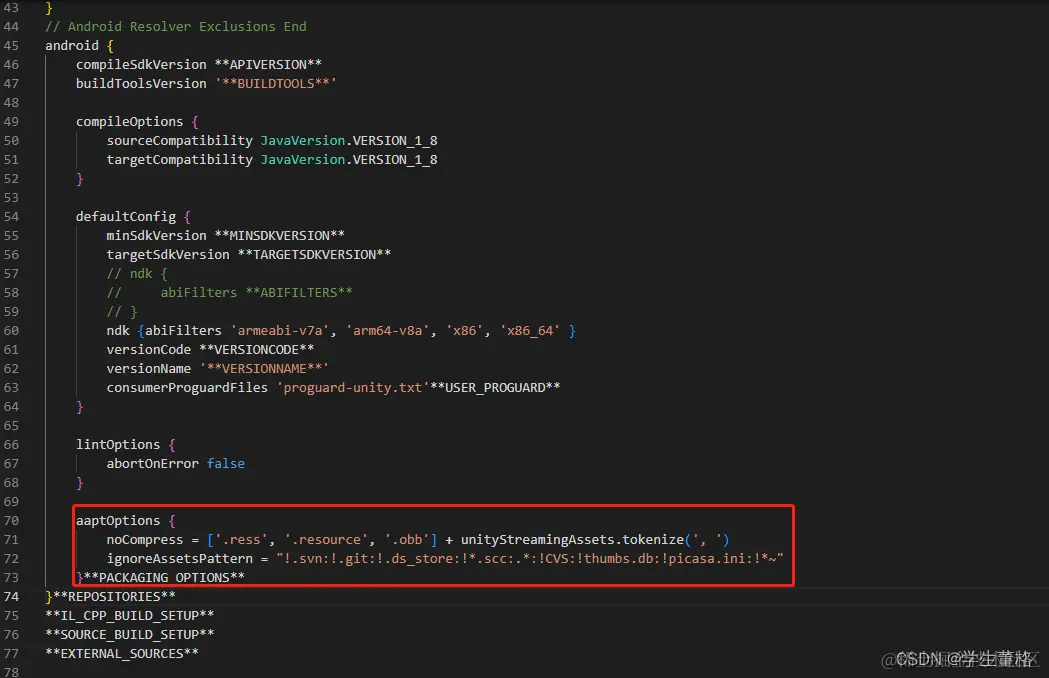The height and width of the screenshot is (678, 1049).
Task: Click the 'aaptOptions {' line
Action: point(126,521)
